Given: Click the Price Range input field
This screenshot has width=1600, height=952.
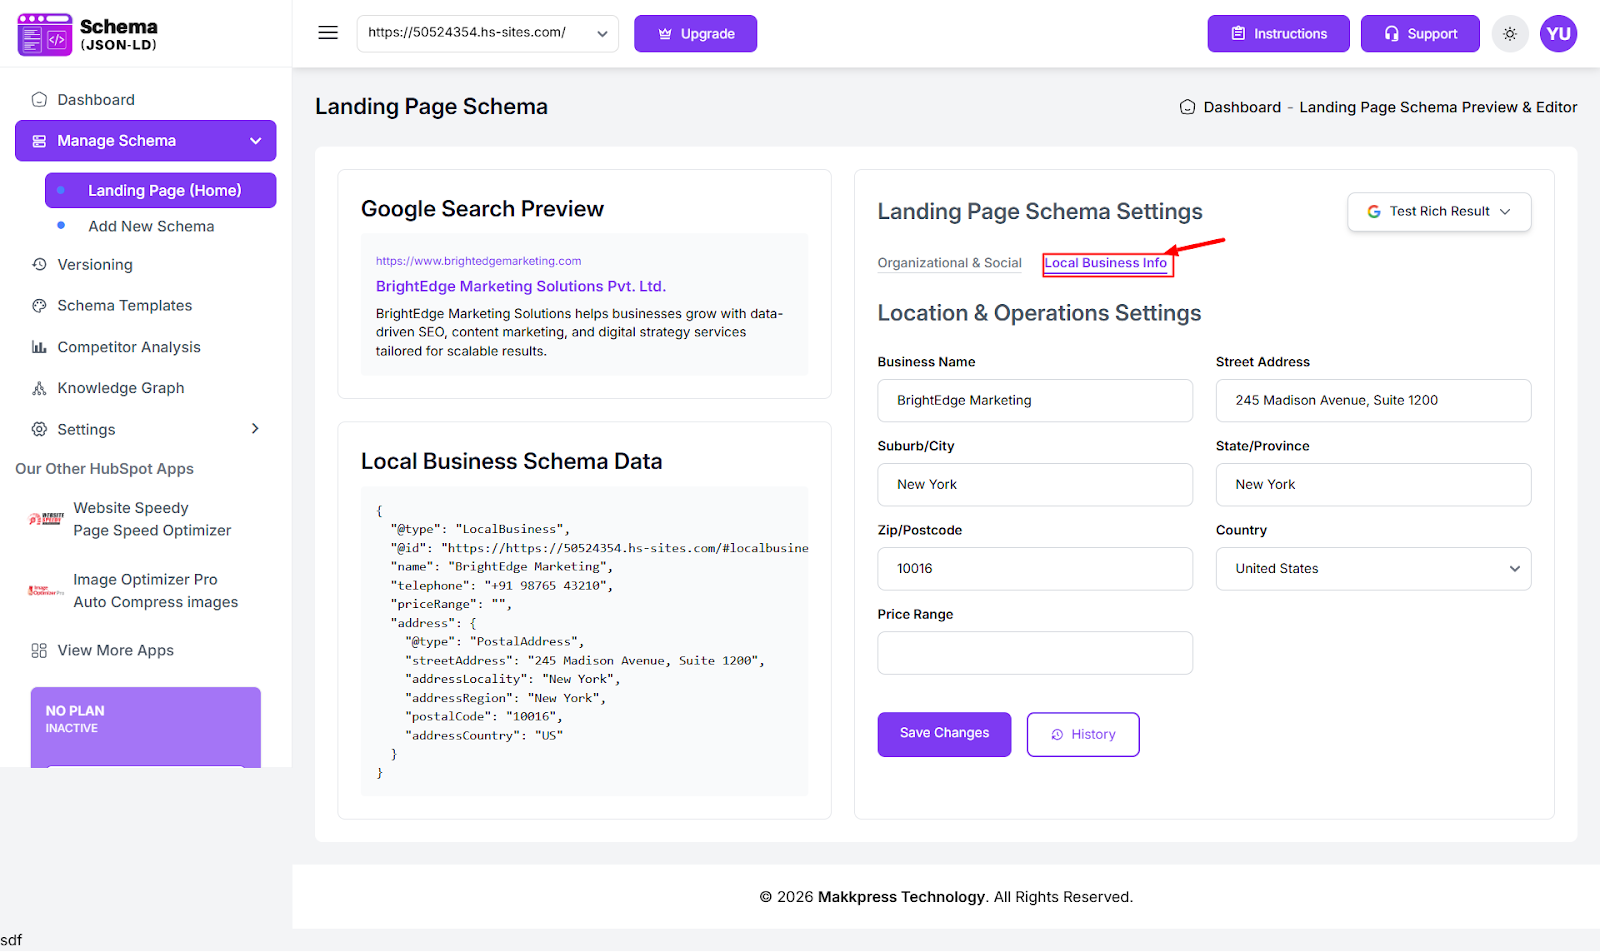Looking at the screenshot, I should 1034,653.
